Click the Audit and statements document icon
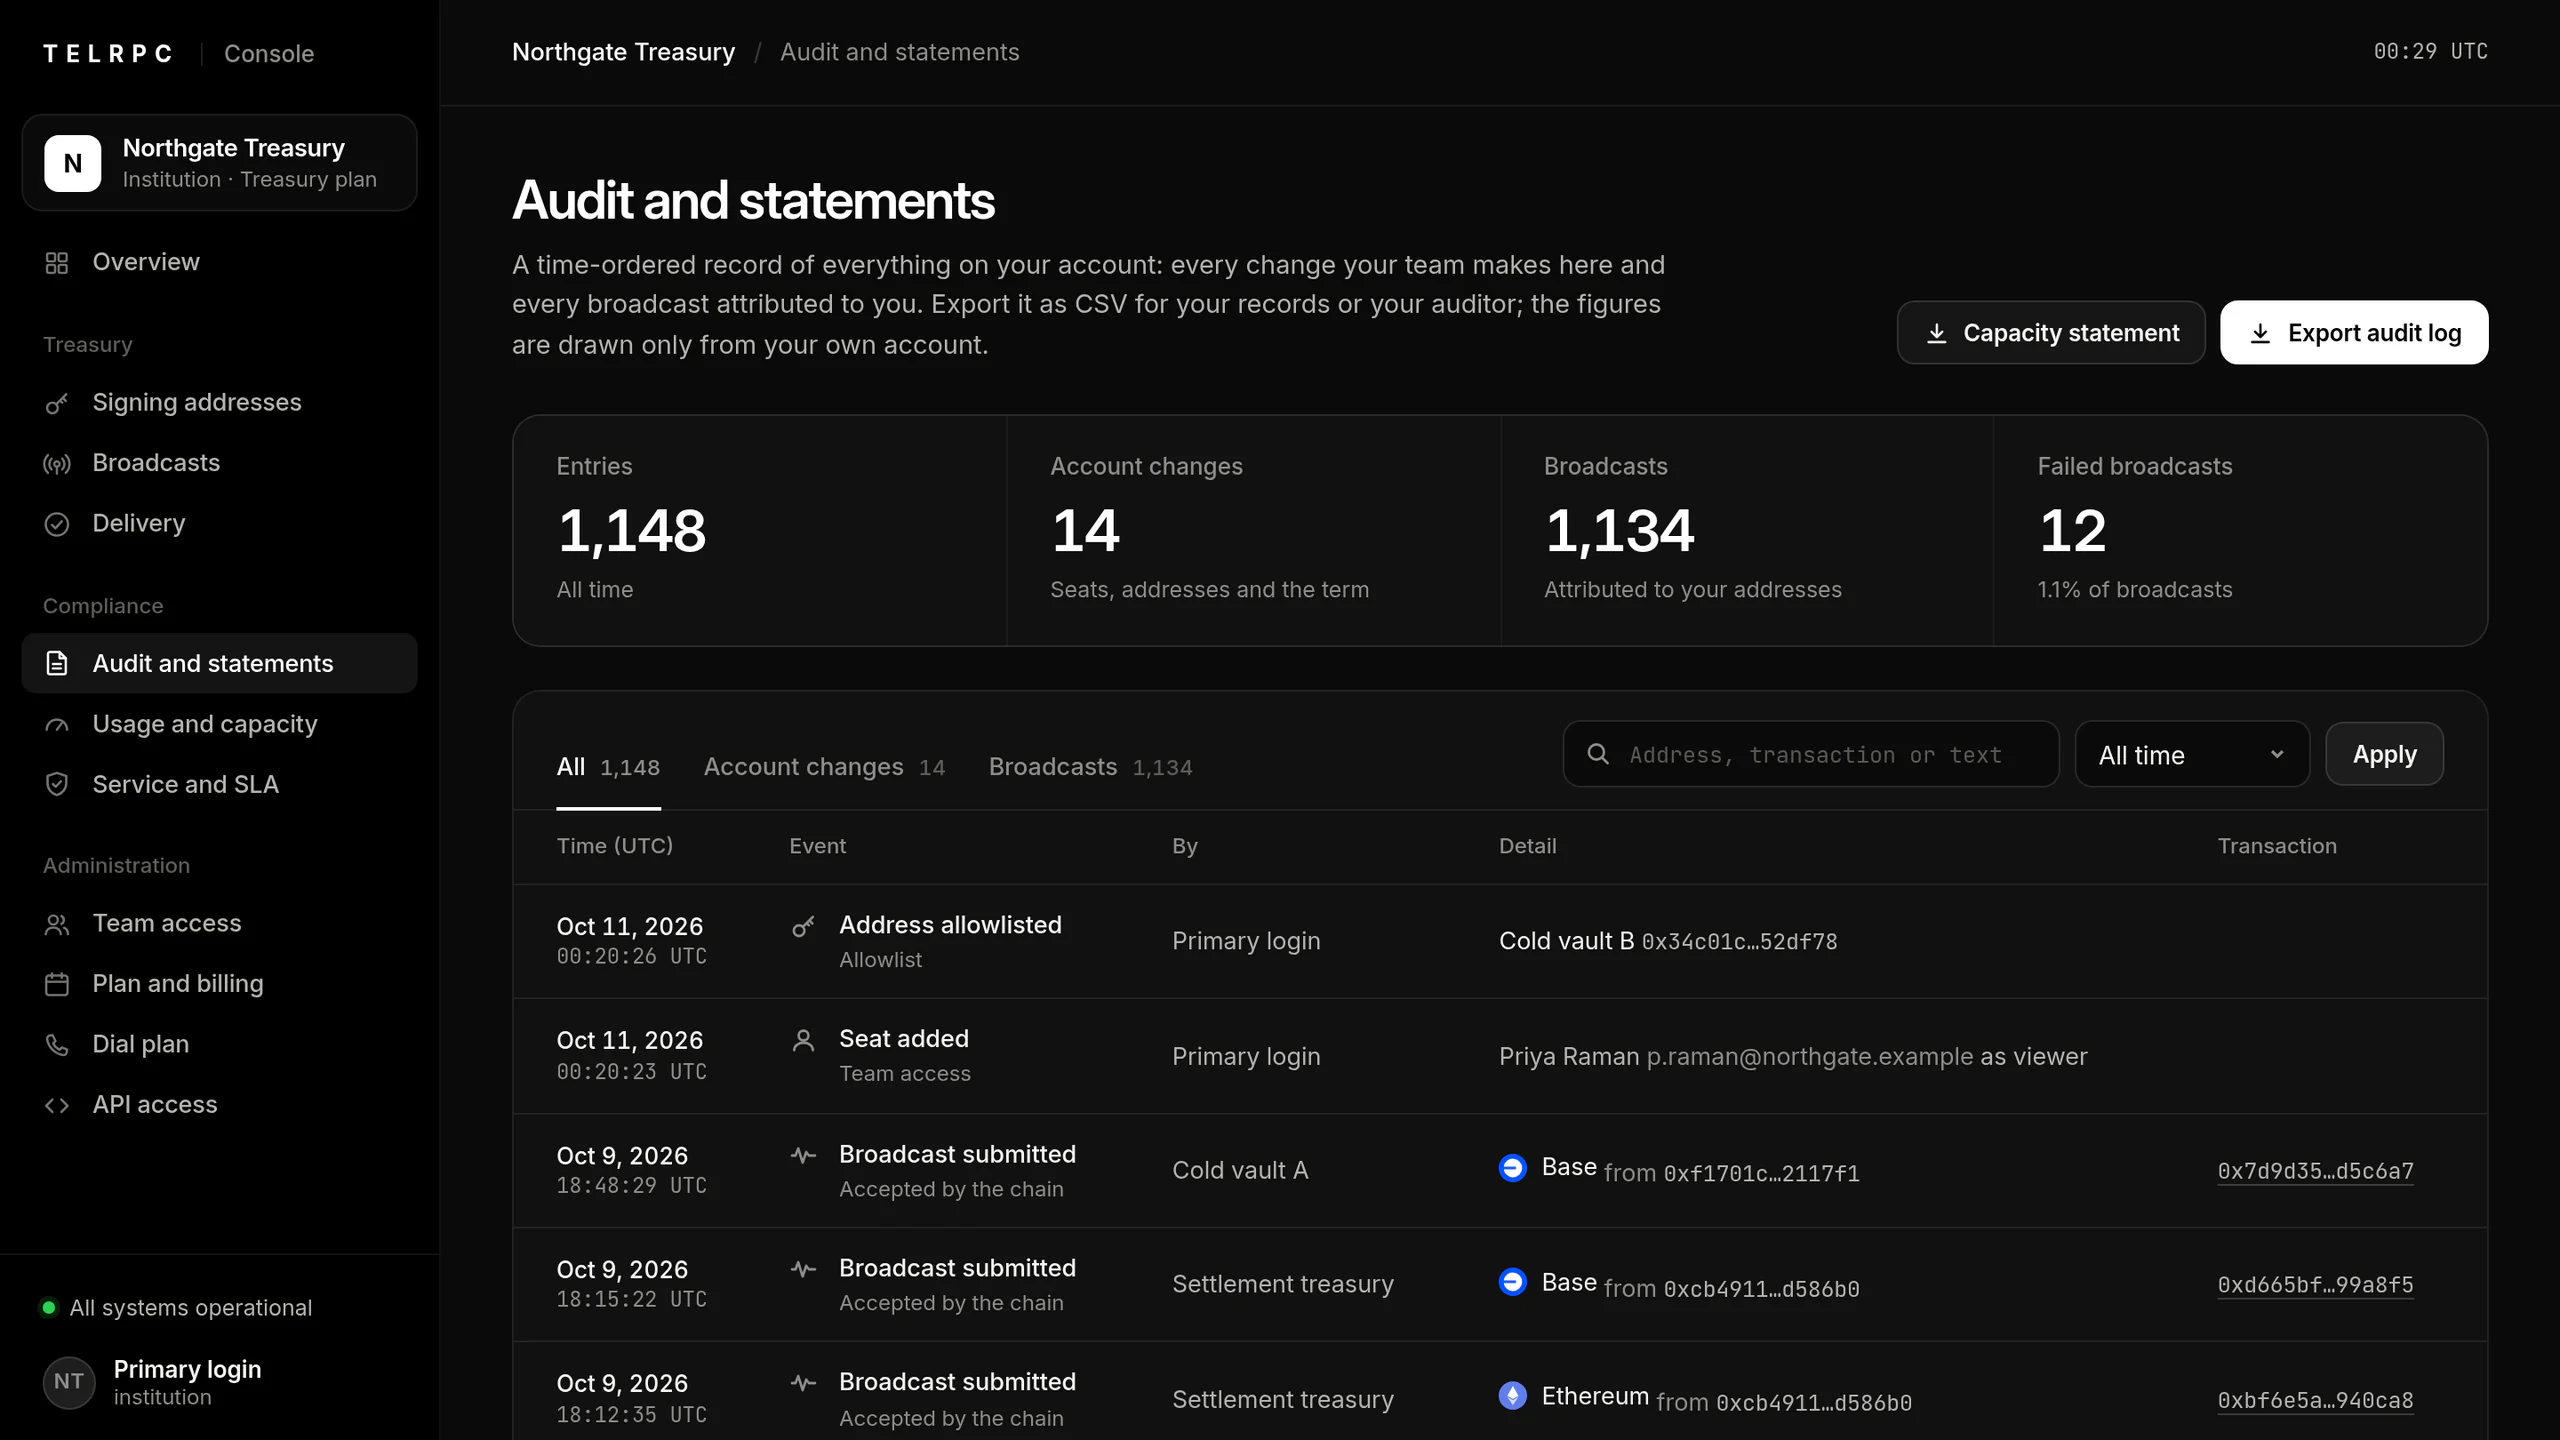 57,663
